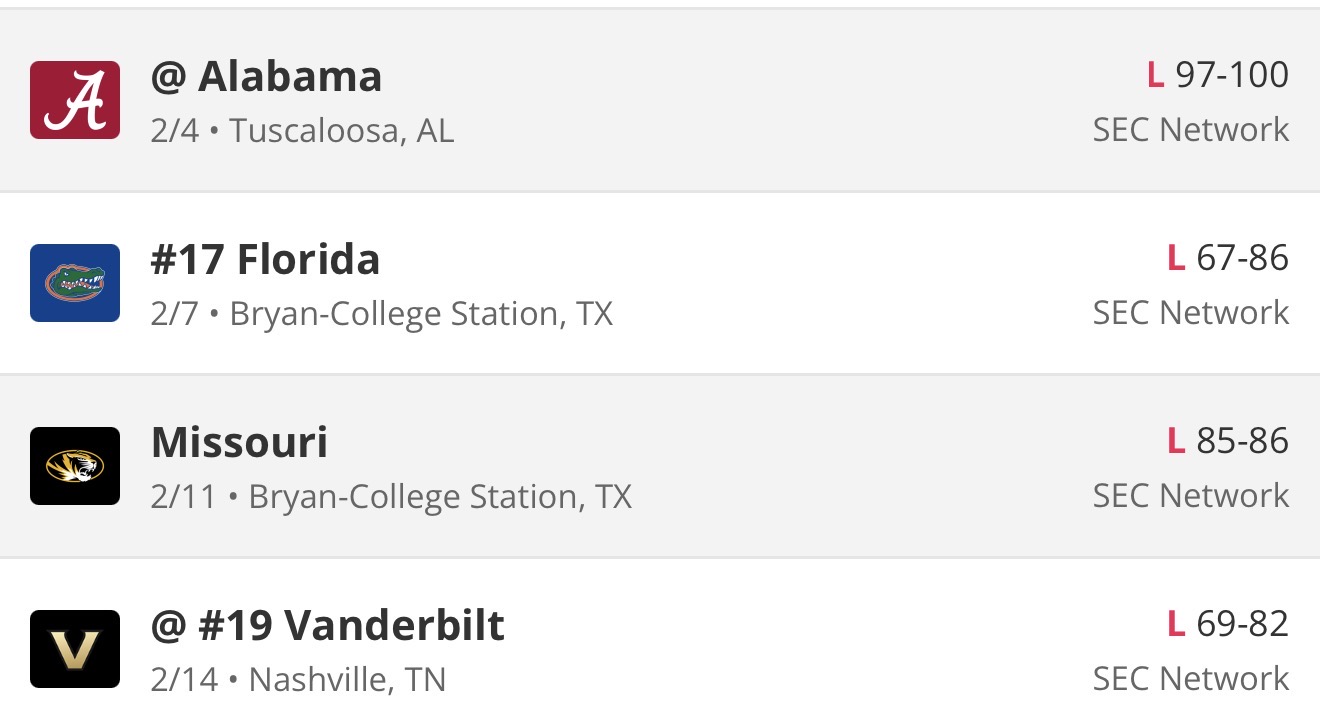Viewport: 1320px width, 727px height.
Task: Click the 69-82 loss result
Action: coord(1228,624)
